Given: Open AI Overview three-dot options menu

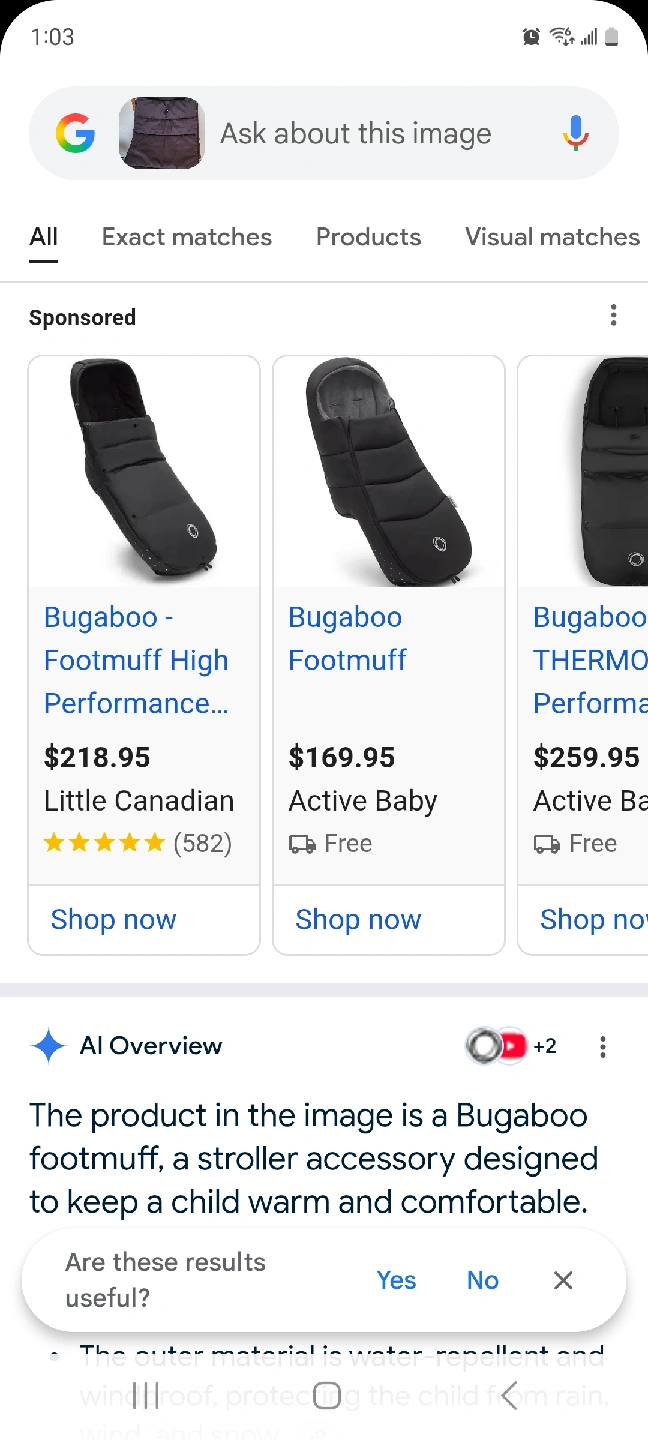Looking at the screenshot, I should 602,1047.
